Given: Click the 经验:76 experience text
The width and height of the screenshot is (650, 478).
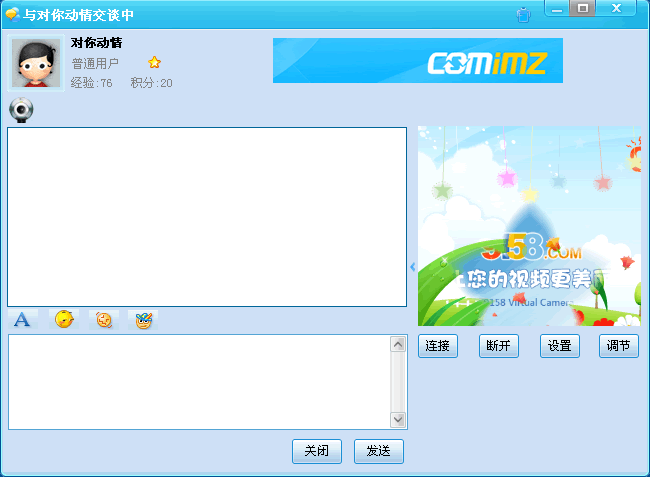Looking at the screenshot, I should coord(91,83).
